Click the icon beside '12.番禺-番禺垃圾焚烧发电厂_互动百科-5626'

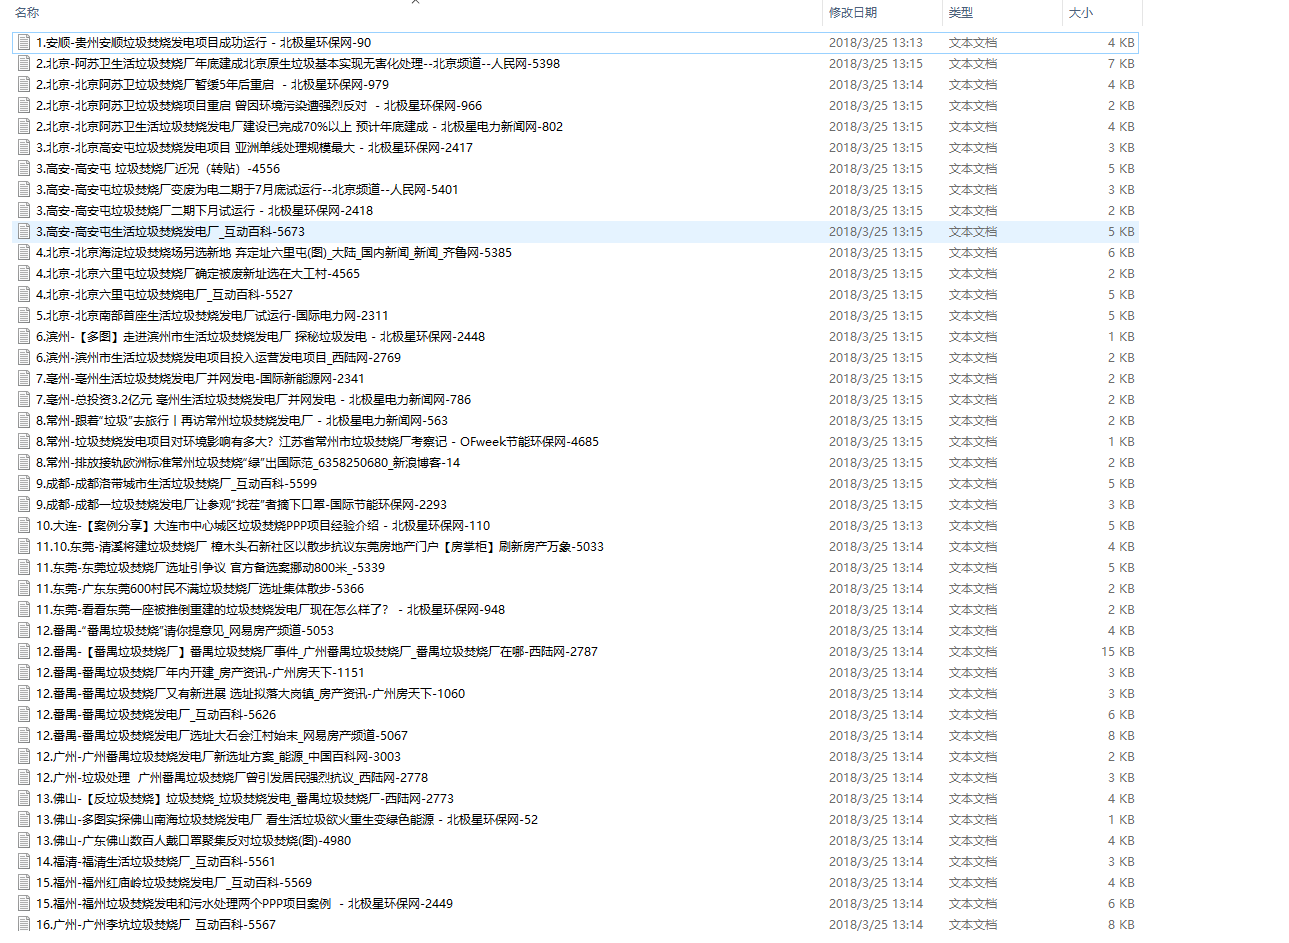pos(24,714)
